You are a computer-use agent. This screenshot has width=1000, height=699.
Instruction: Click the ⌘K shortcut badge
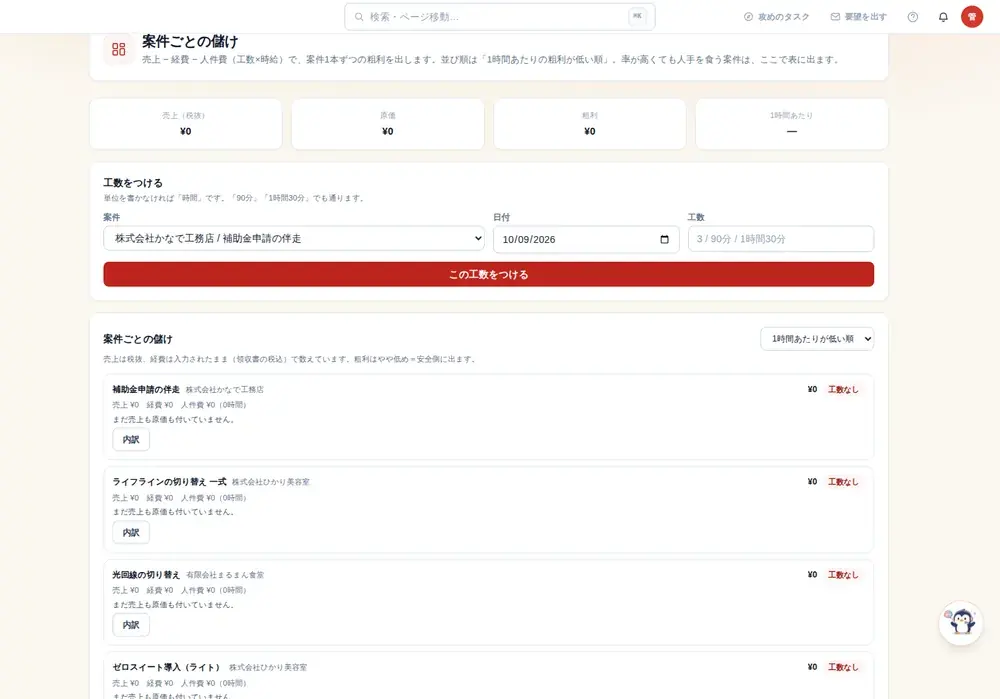[x=637, y=17]
